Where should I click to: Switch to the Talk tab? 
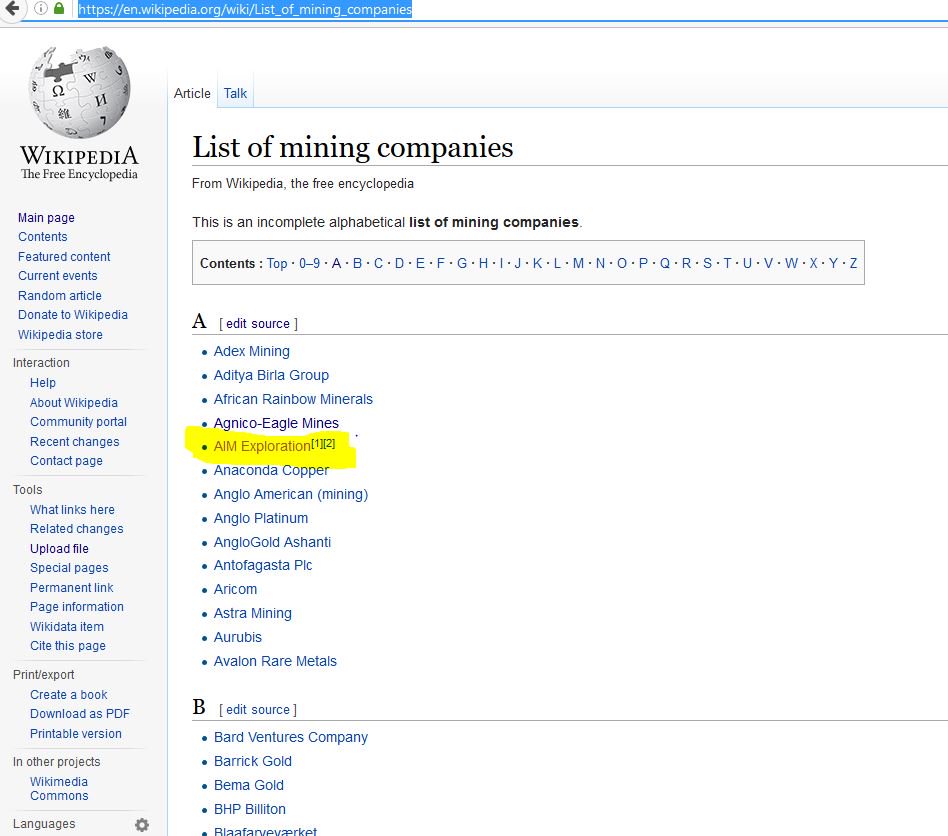[x=235, y=94]
